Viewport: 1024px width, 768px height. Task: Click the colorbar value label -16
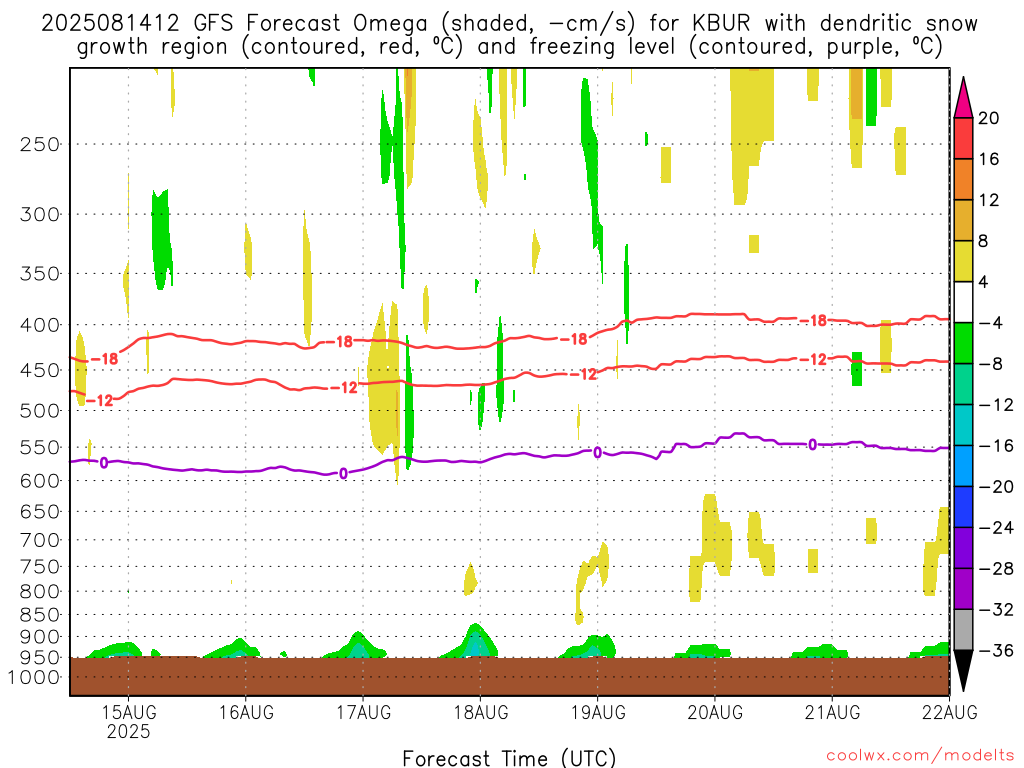coord(996,445)
